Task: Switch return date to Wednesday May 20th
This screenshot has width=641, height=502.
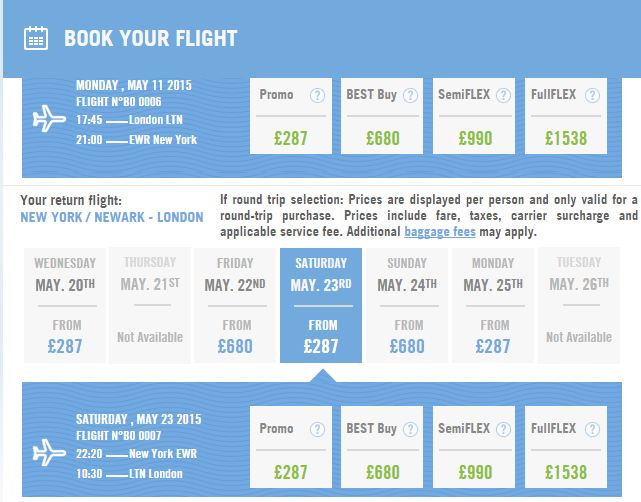Action: pos(65,305)
